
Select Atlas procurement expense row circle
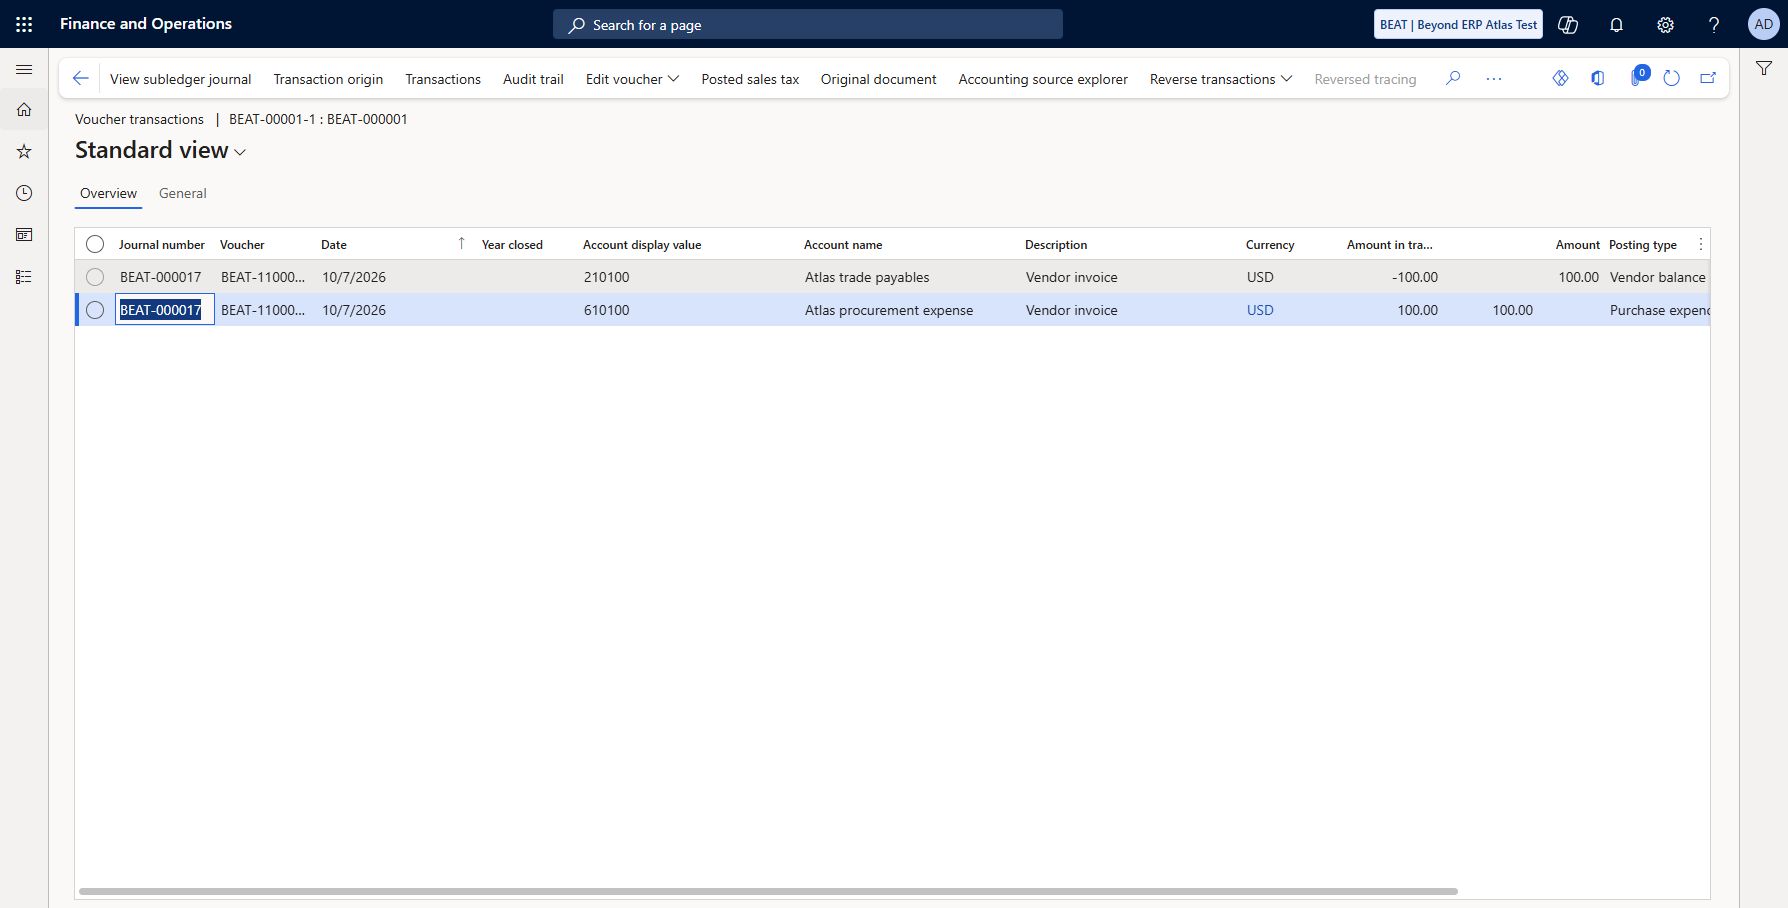[95, 310]
